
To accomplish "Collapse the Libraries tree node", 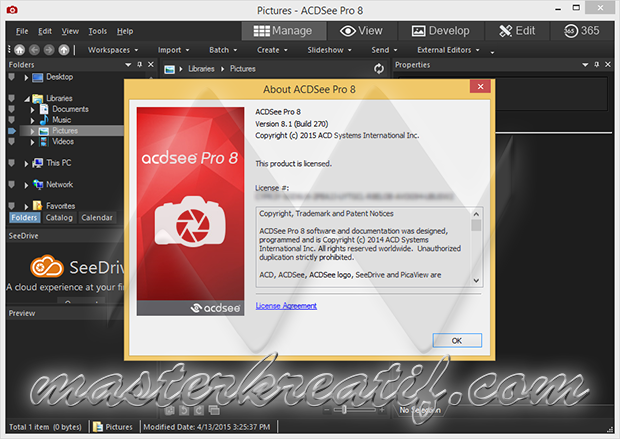I will (27, 99).
